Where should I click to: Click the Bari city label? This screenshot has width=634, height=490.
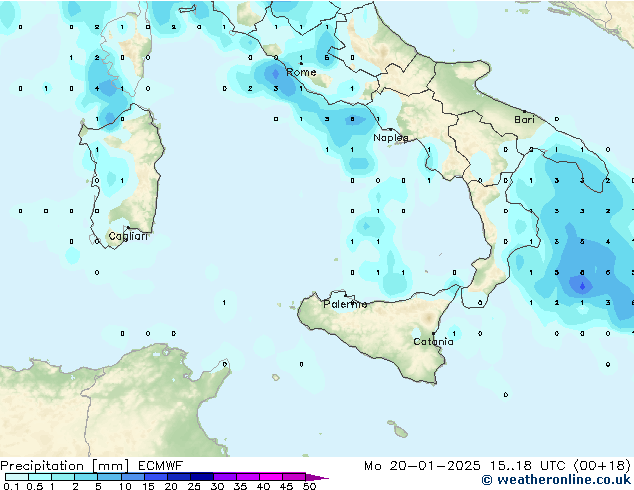tap(524, 120)
